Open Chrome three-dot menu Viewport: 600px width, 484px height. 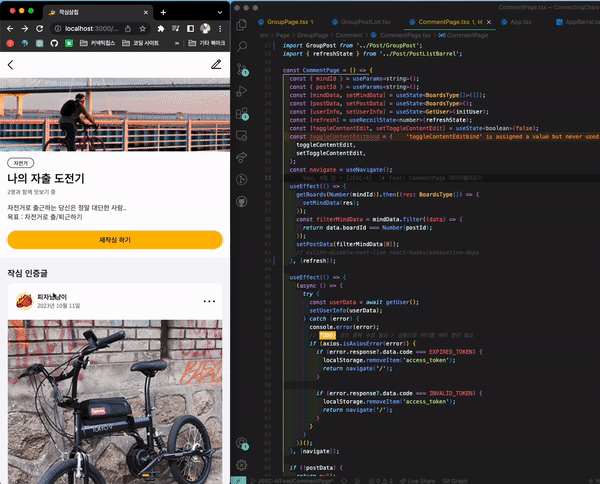pyautogui.click(x=220, y=29)
